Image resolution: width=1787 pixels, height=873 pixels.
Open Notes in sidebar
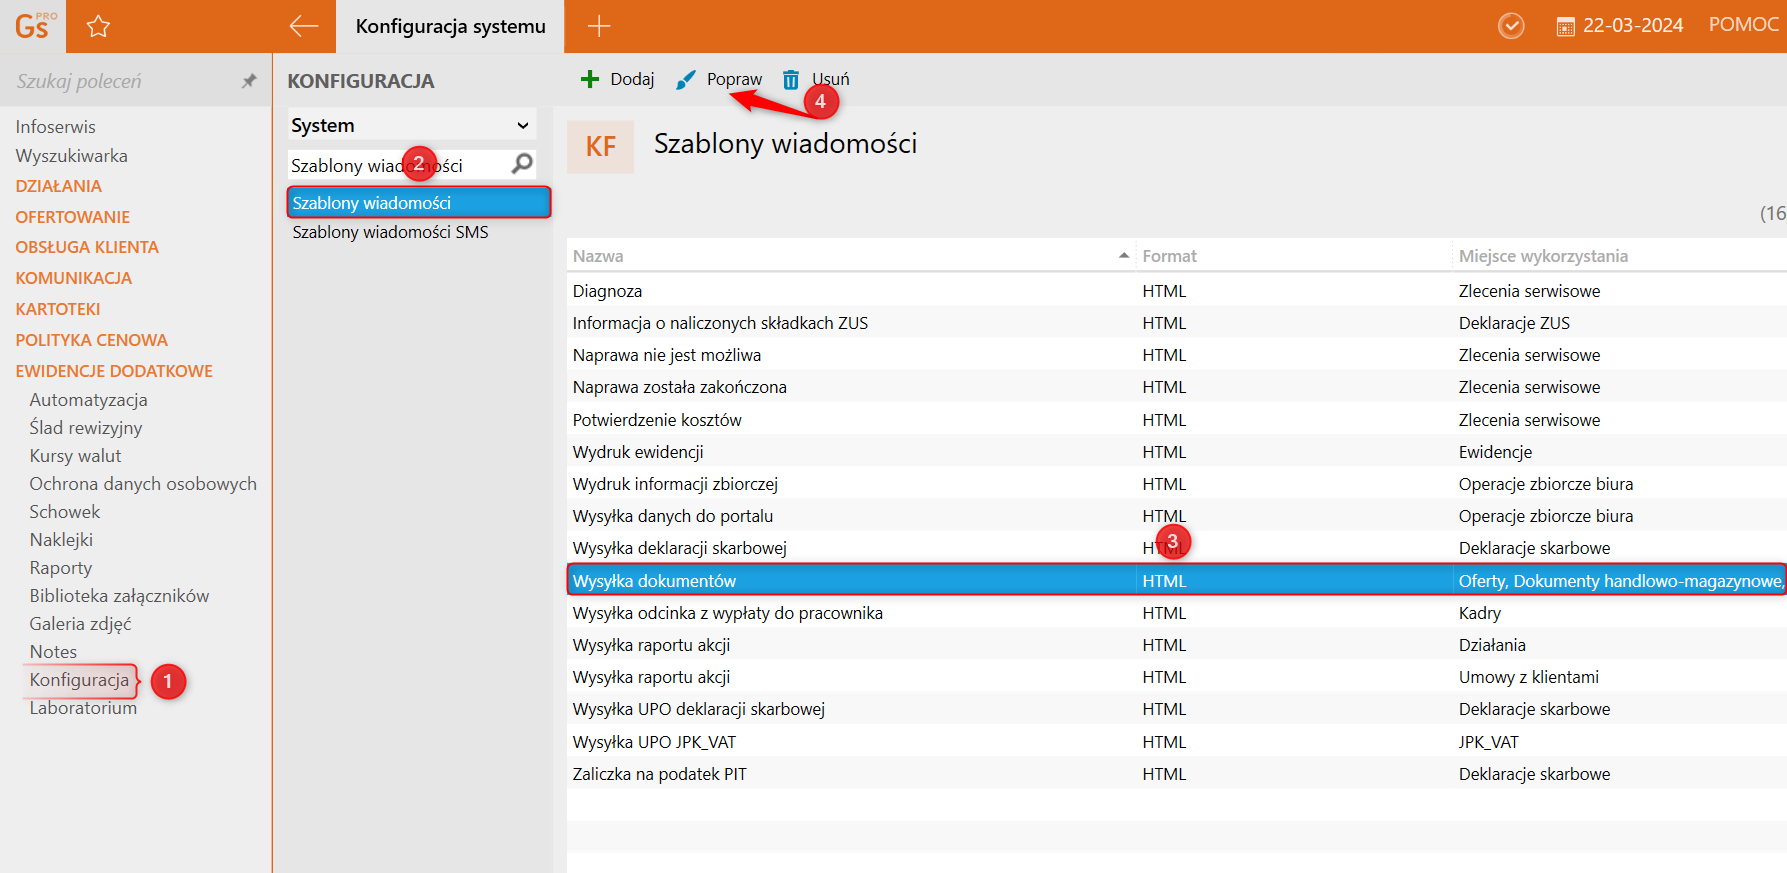coord(53,652)
